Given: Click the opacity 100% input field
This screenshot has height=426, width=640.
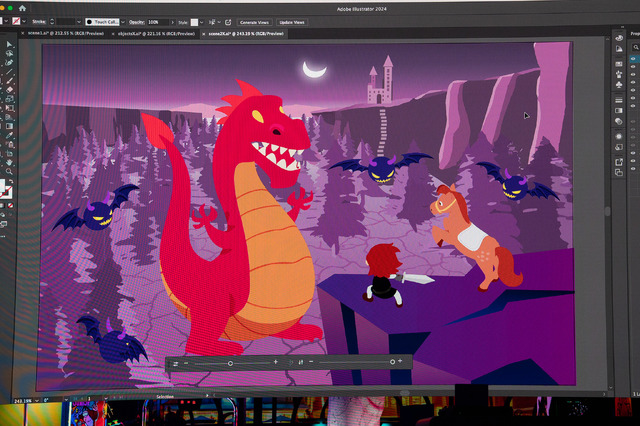Looking at the screenshot, I should pos(158,22).
